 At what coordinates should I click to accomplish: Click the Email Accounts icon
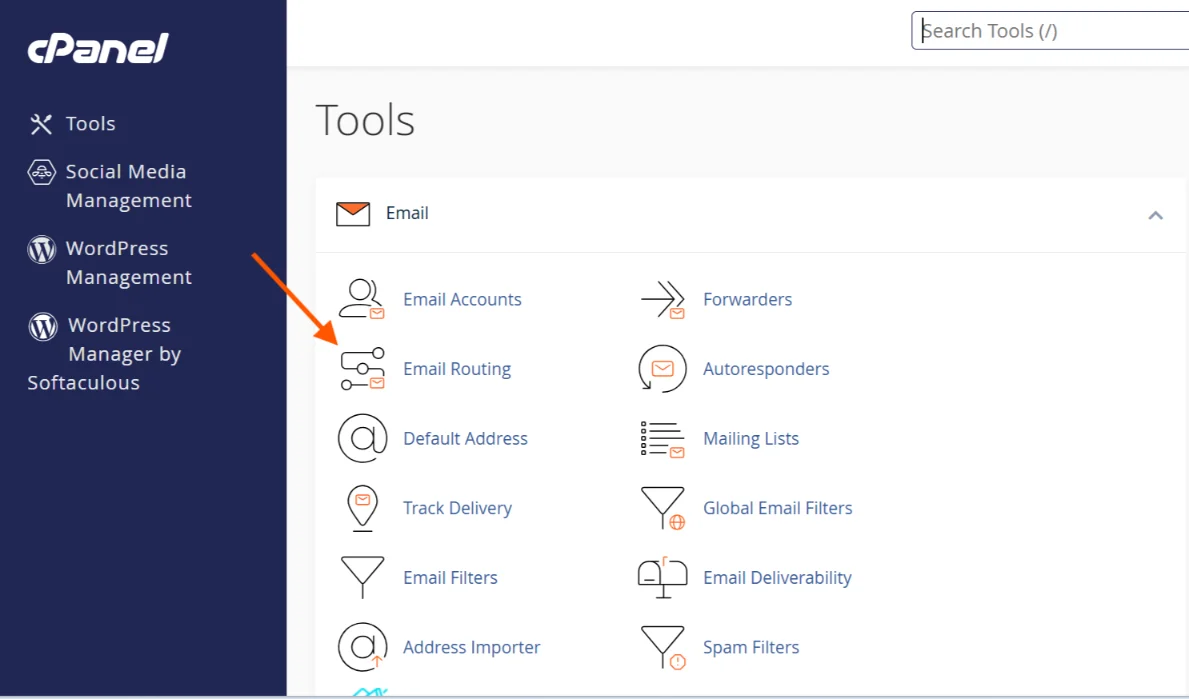(361, 299)
